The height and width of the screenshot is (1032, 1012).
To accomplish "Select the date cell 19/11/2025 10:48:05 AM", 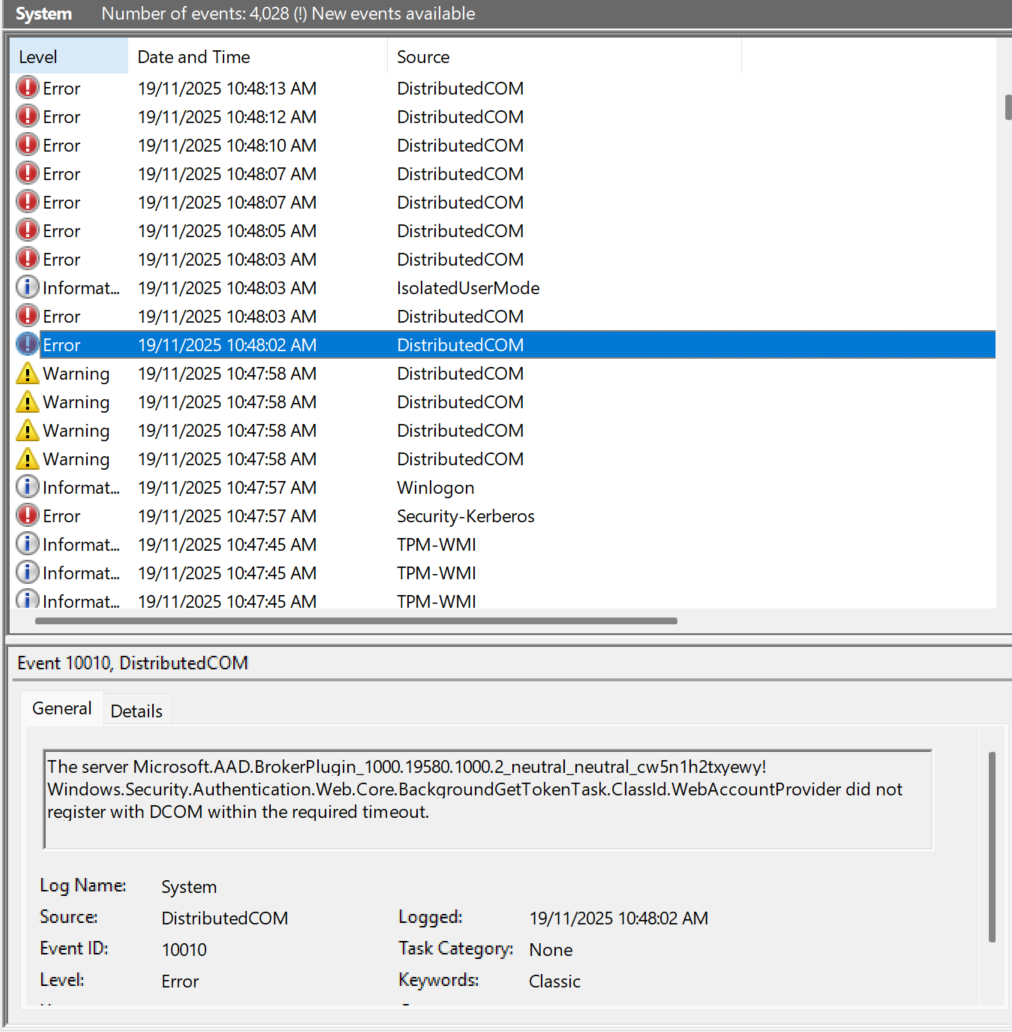I will [x=227, y=230].
